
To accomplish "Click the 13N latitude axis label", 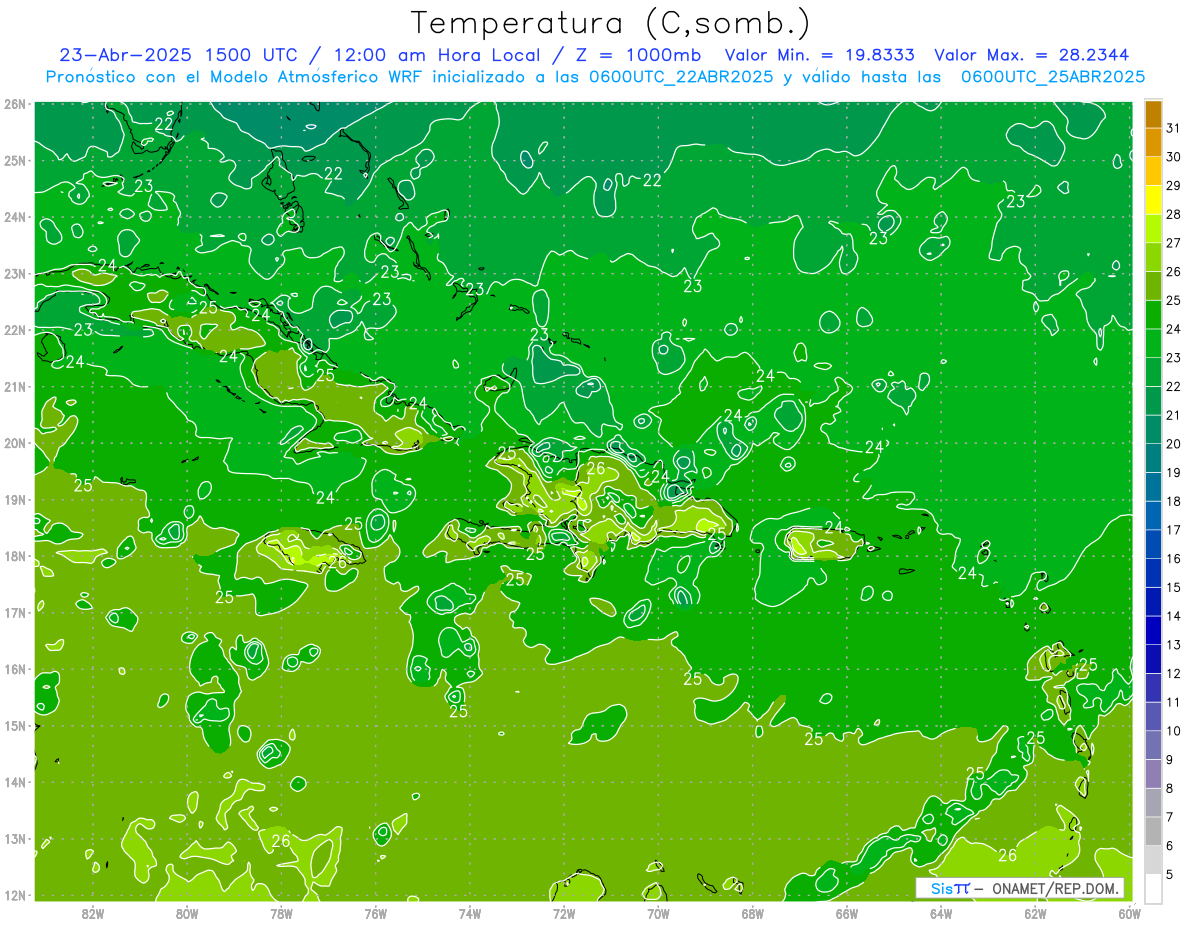I will click(15, 839).
